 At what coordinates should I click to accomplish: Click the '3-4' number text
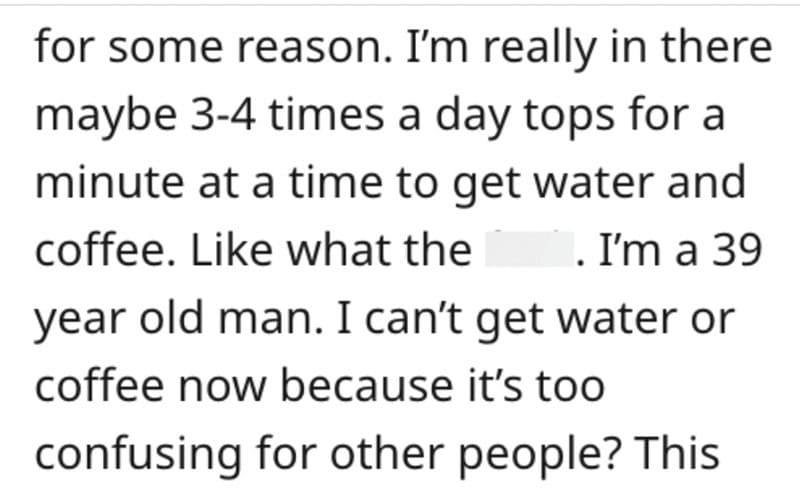coord(222,115)
